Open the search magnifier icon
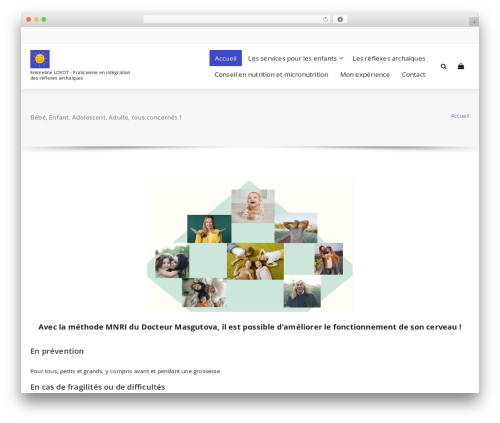Screen dimensions: 500x423 tap(443, 66)
